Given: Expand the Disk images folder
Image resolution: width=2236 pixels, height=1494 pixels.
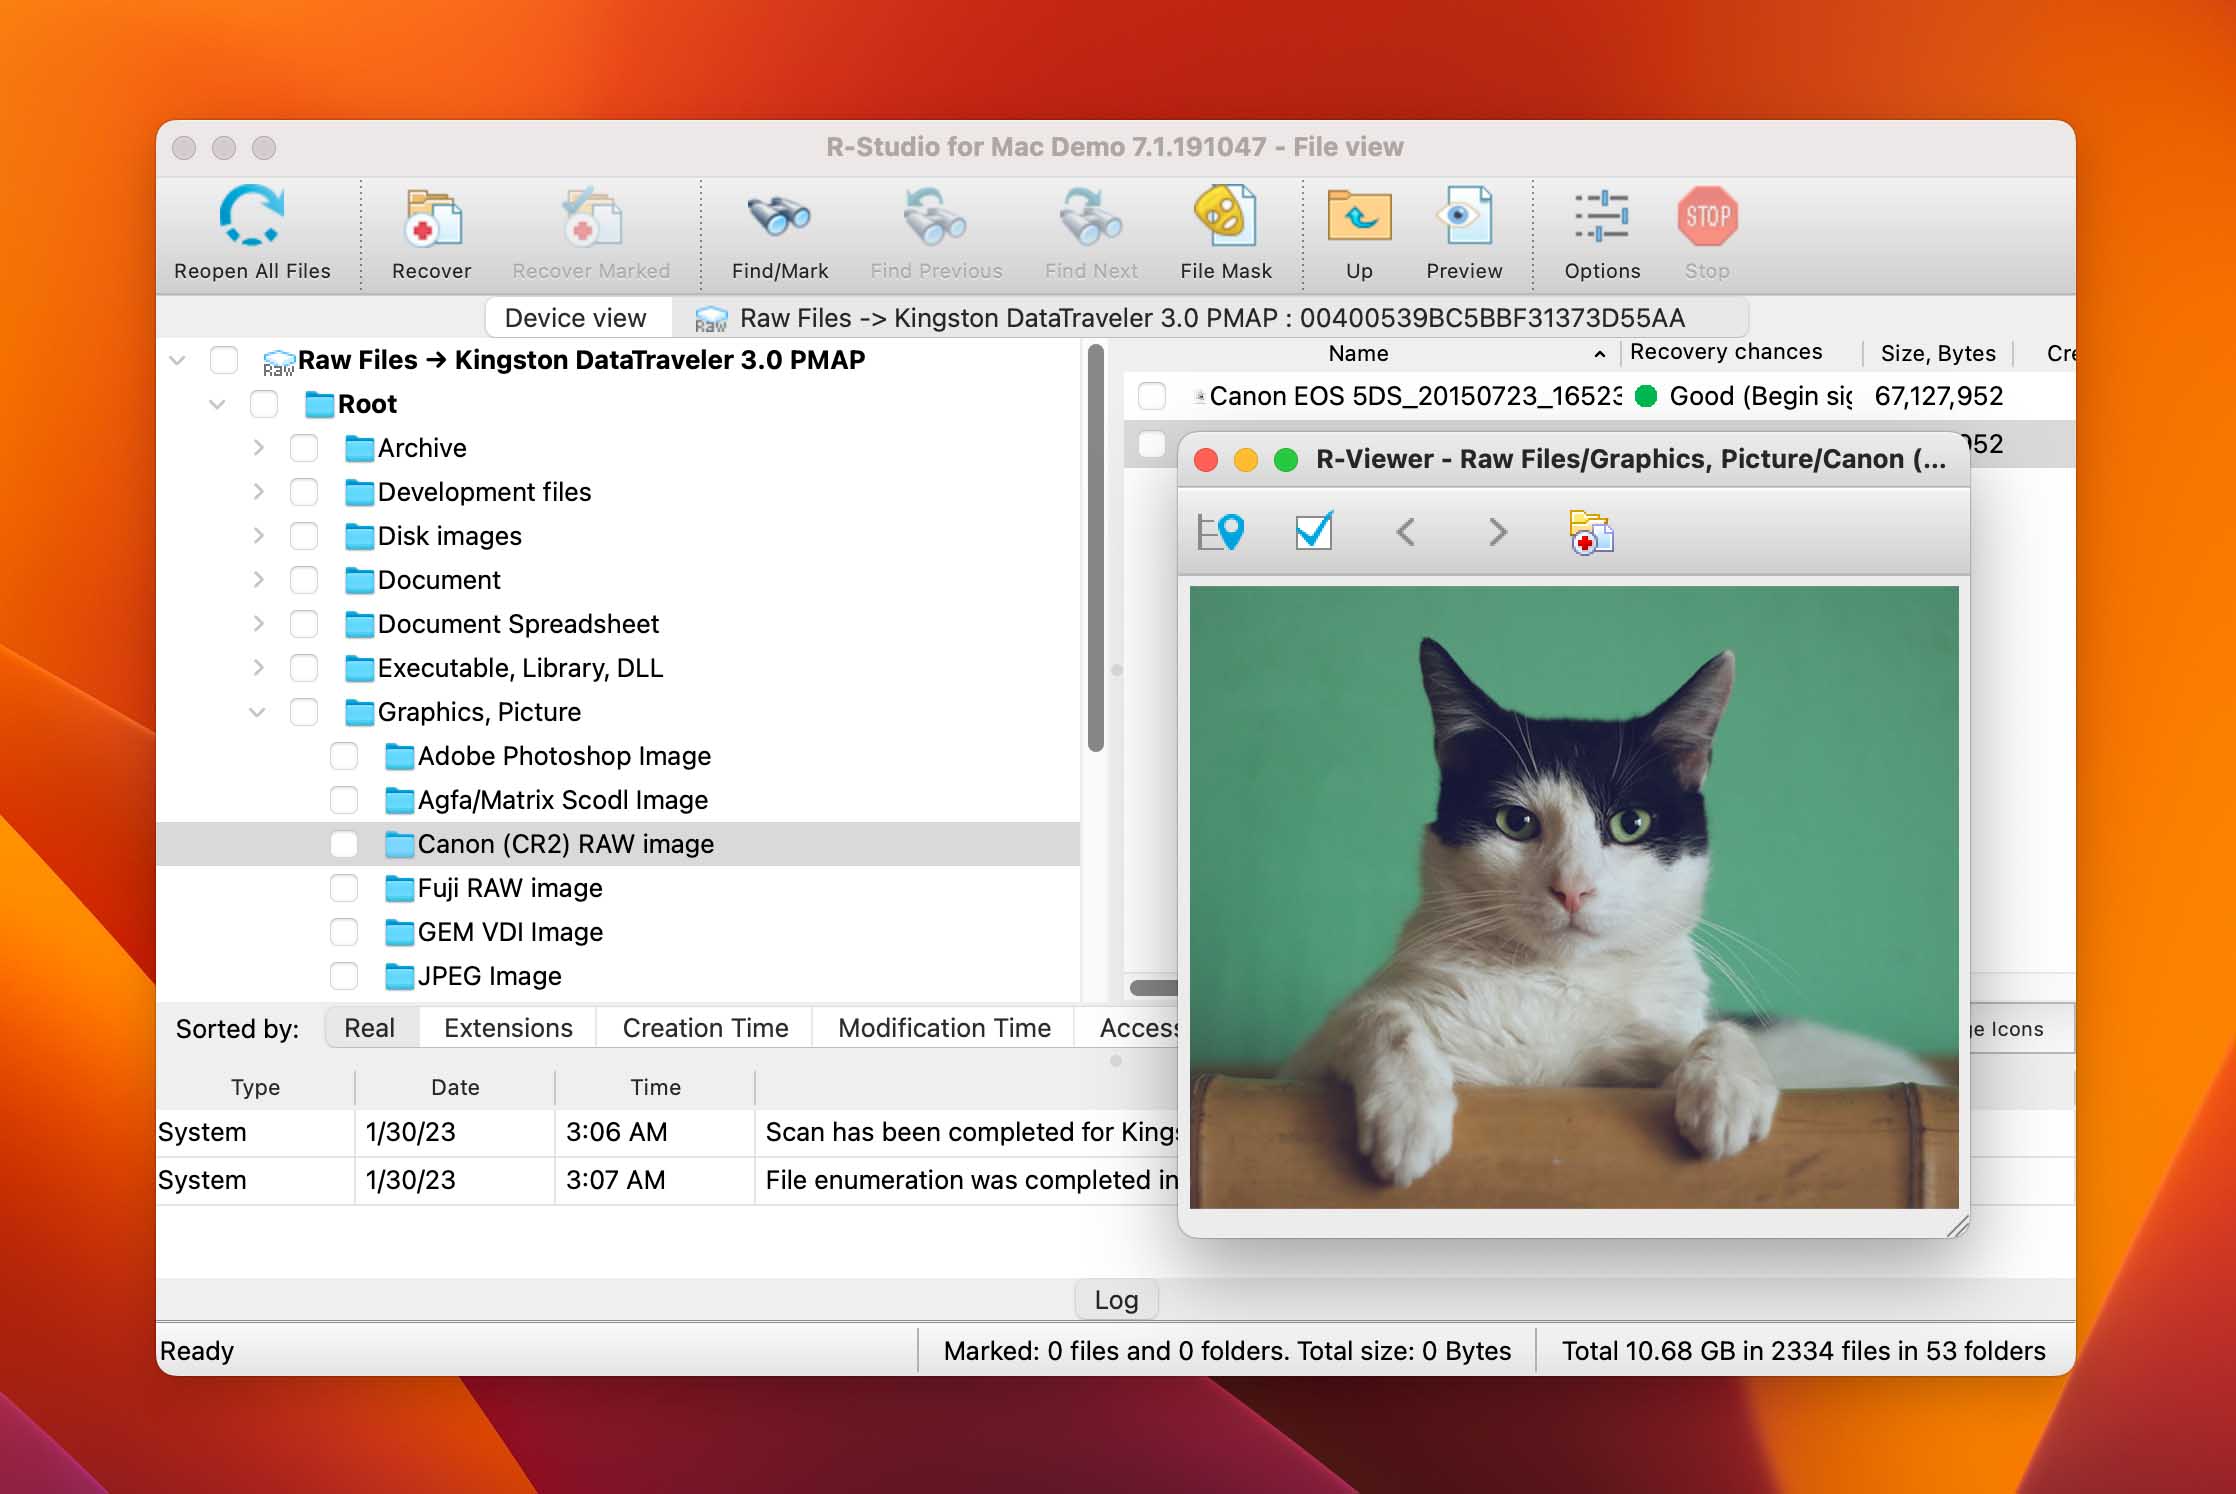Looking at the screenshot, I should [258, 536].
